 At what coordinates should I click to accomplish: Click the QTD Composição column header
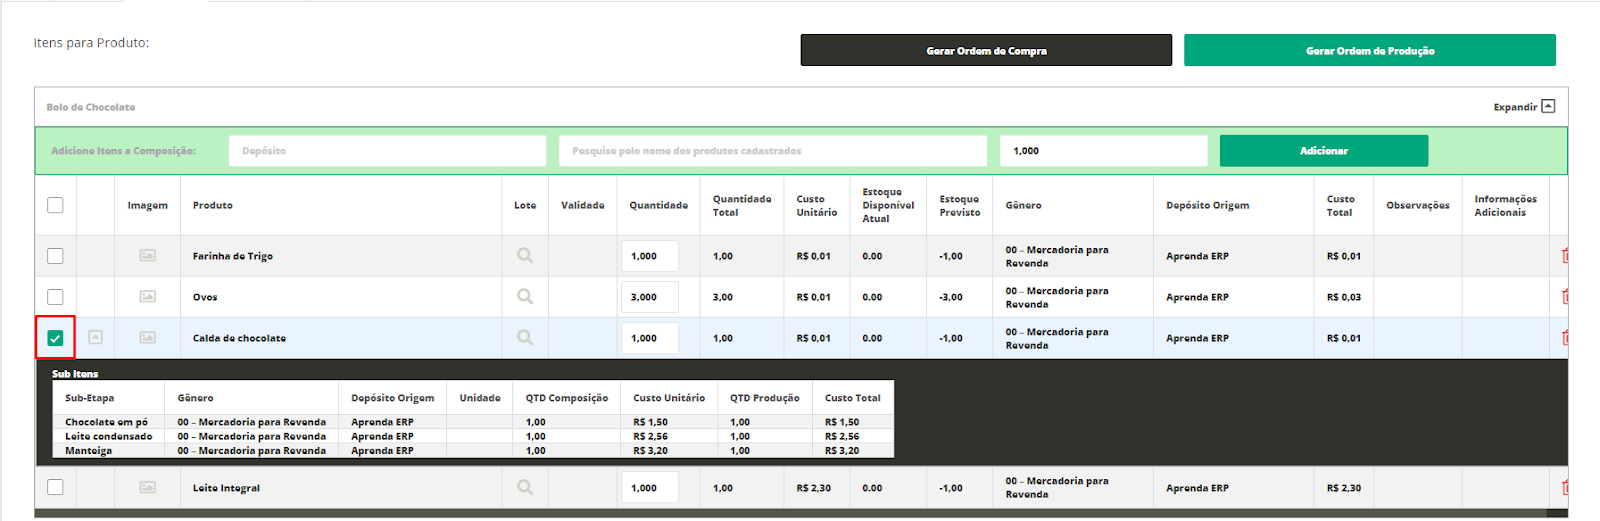[567, 398]
